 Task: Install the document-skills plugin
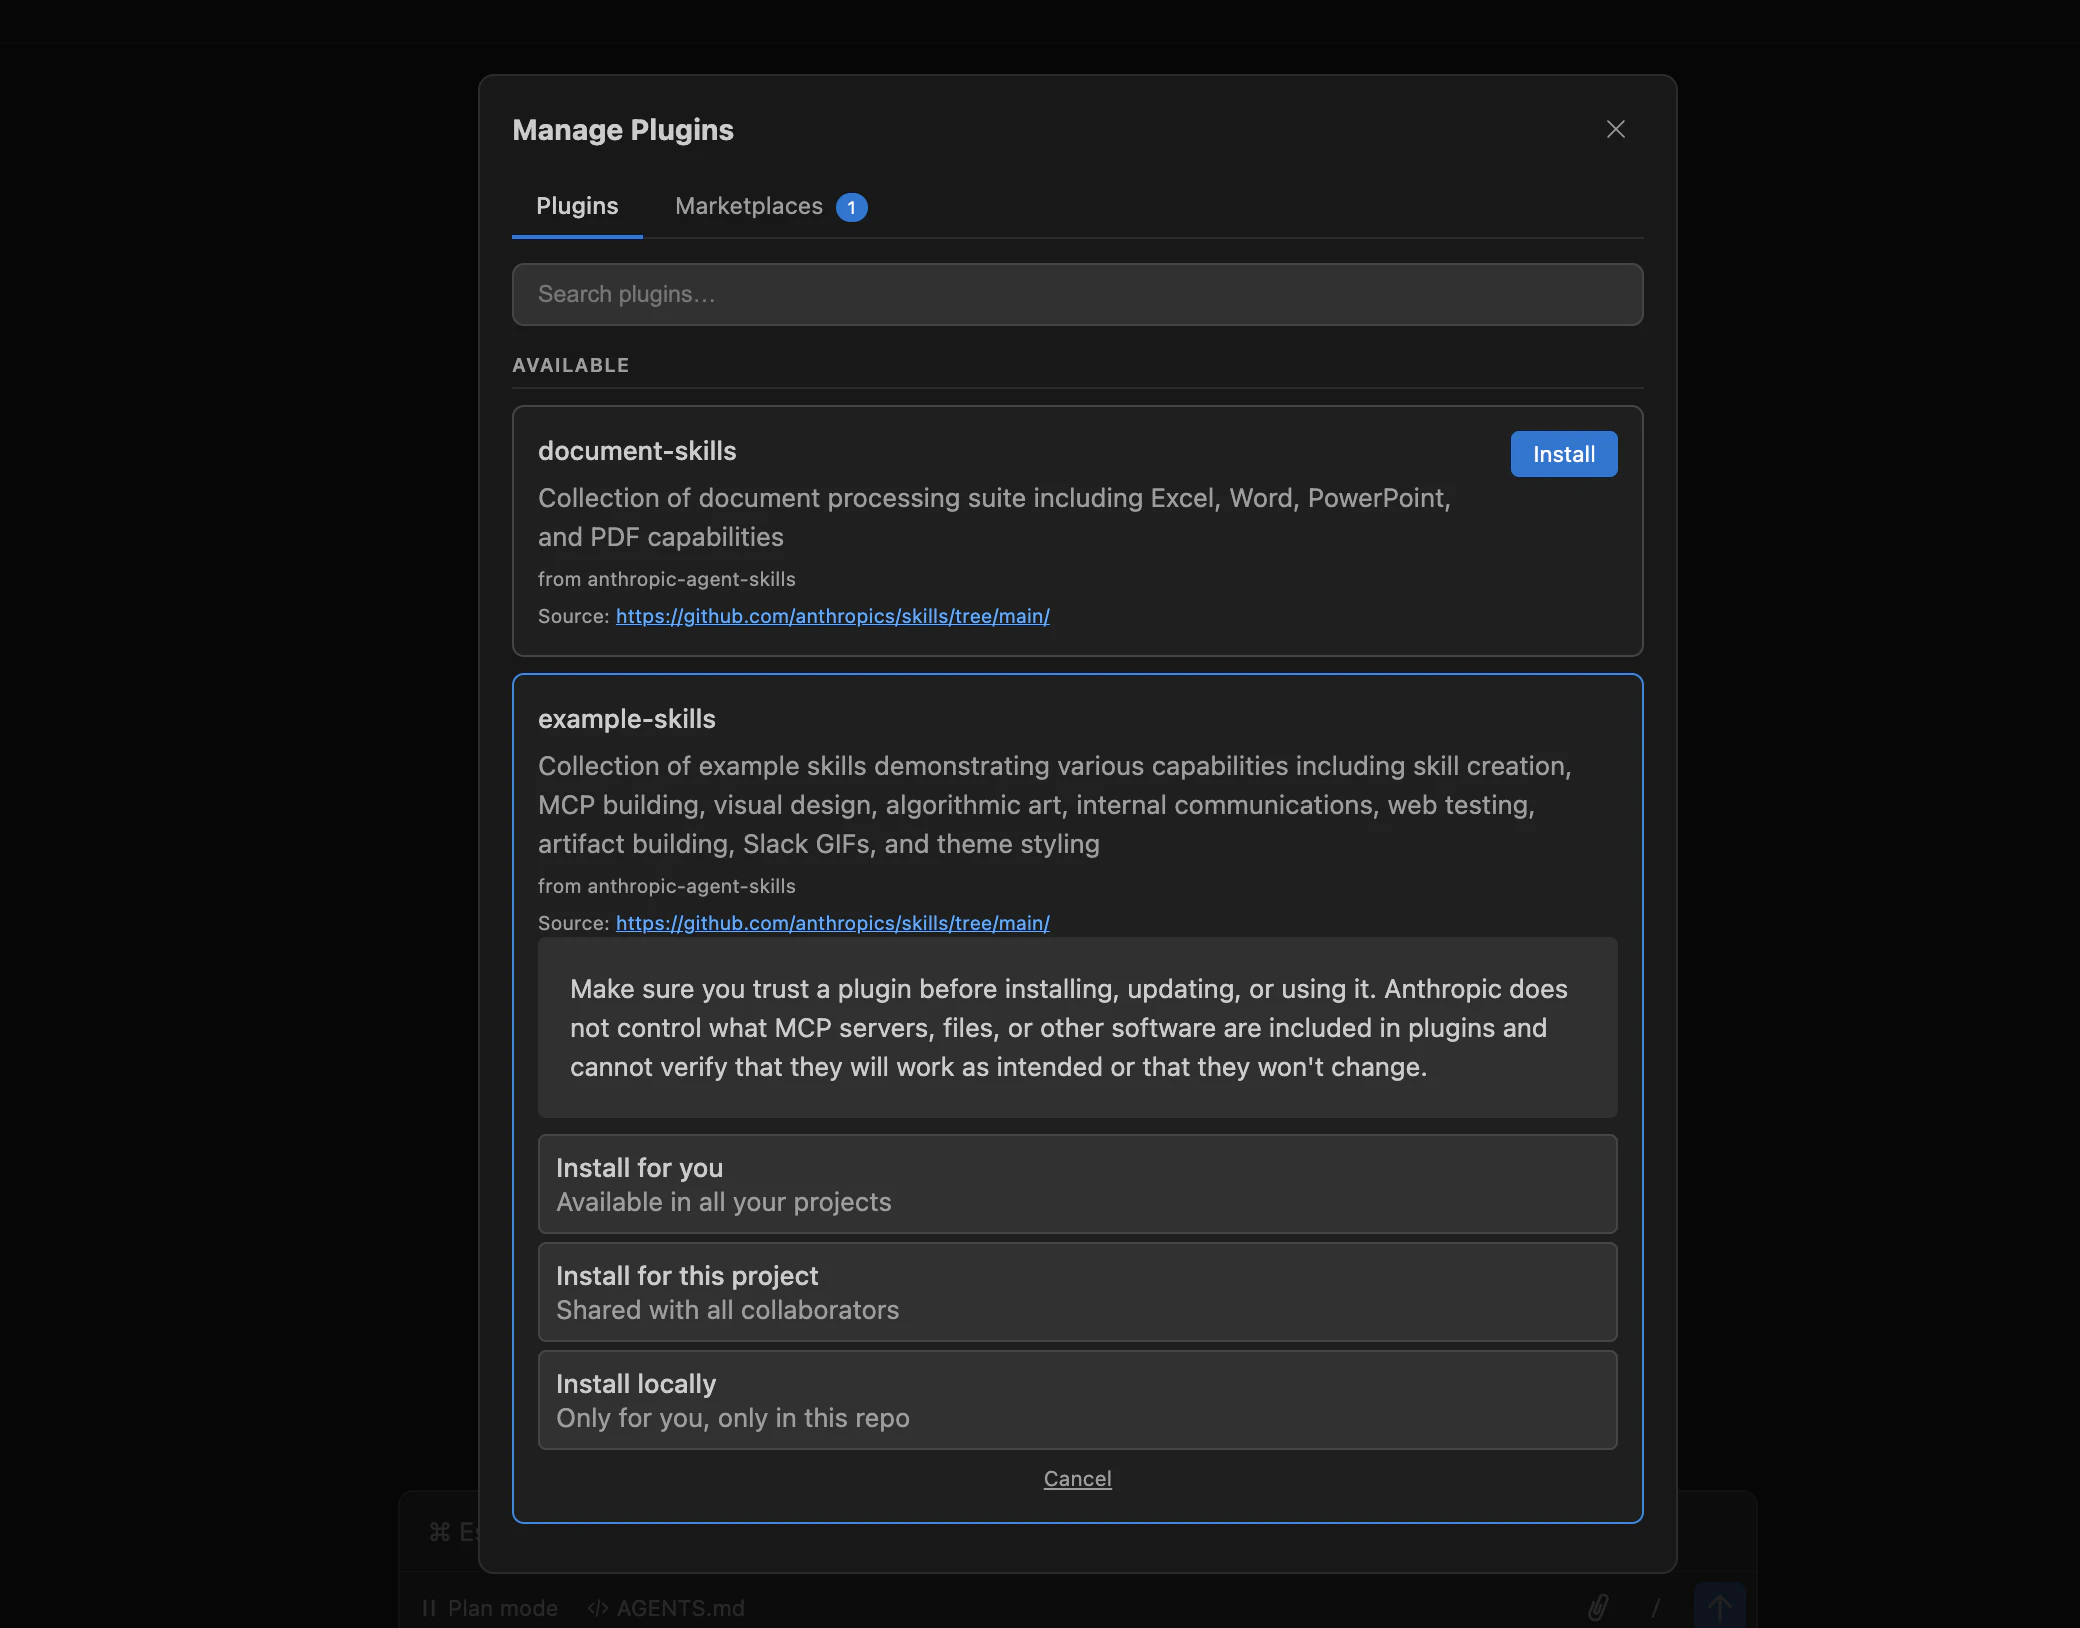1563,454
